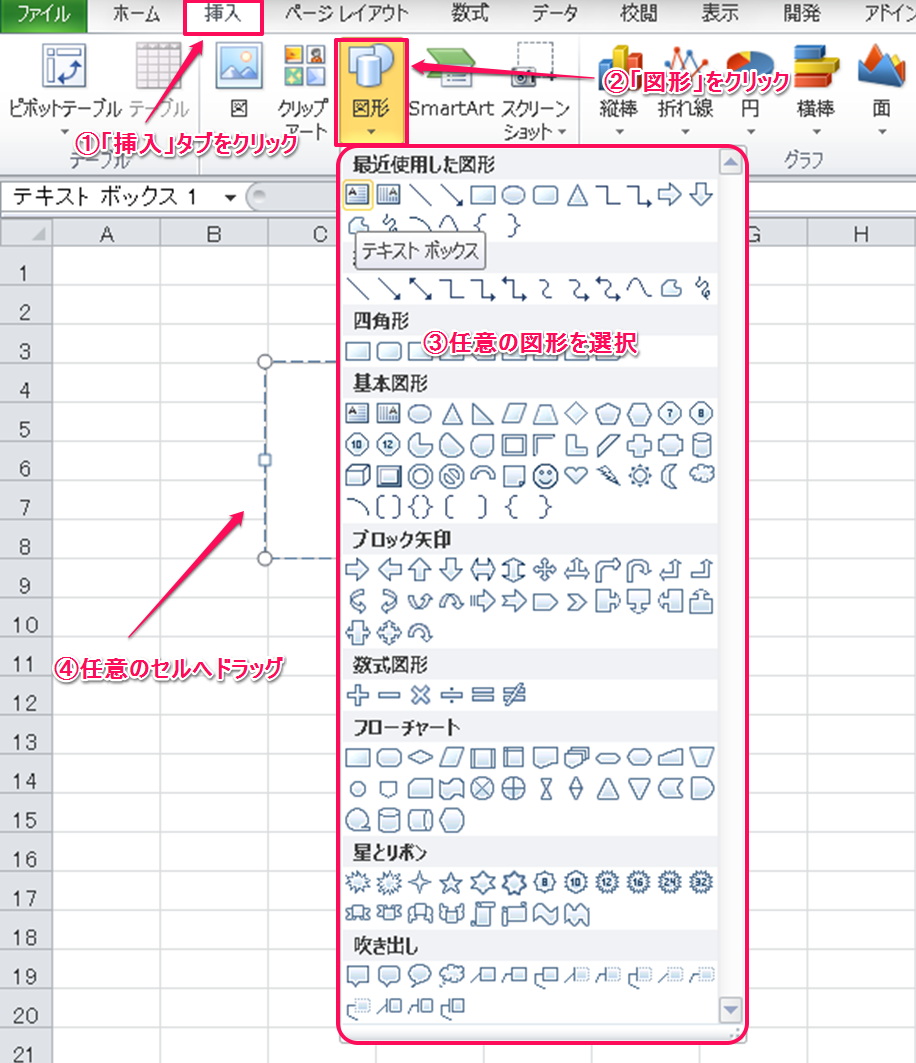Select the flowchart decision diamond
This screenshot has width=916, height=1063.
point(420,757)
